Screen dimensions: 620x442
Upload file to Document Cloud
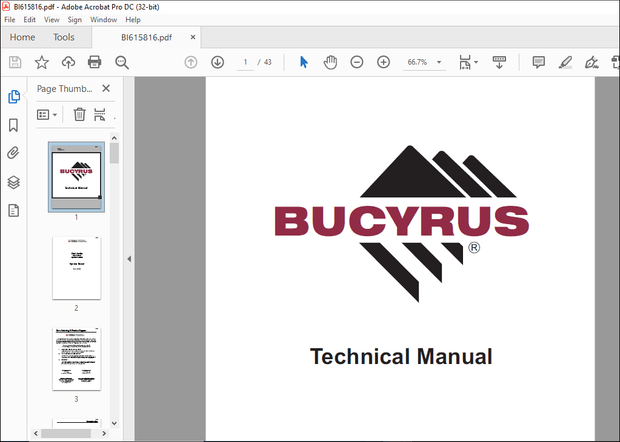68,62
